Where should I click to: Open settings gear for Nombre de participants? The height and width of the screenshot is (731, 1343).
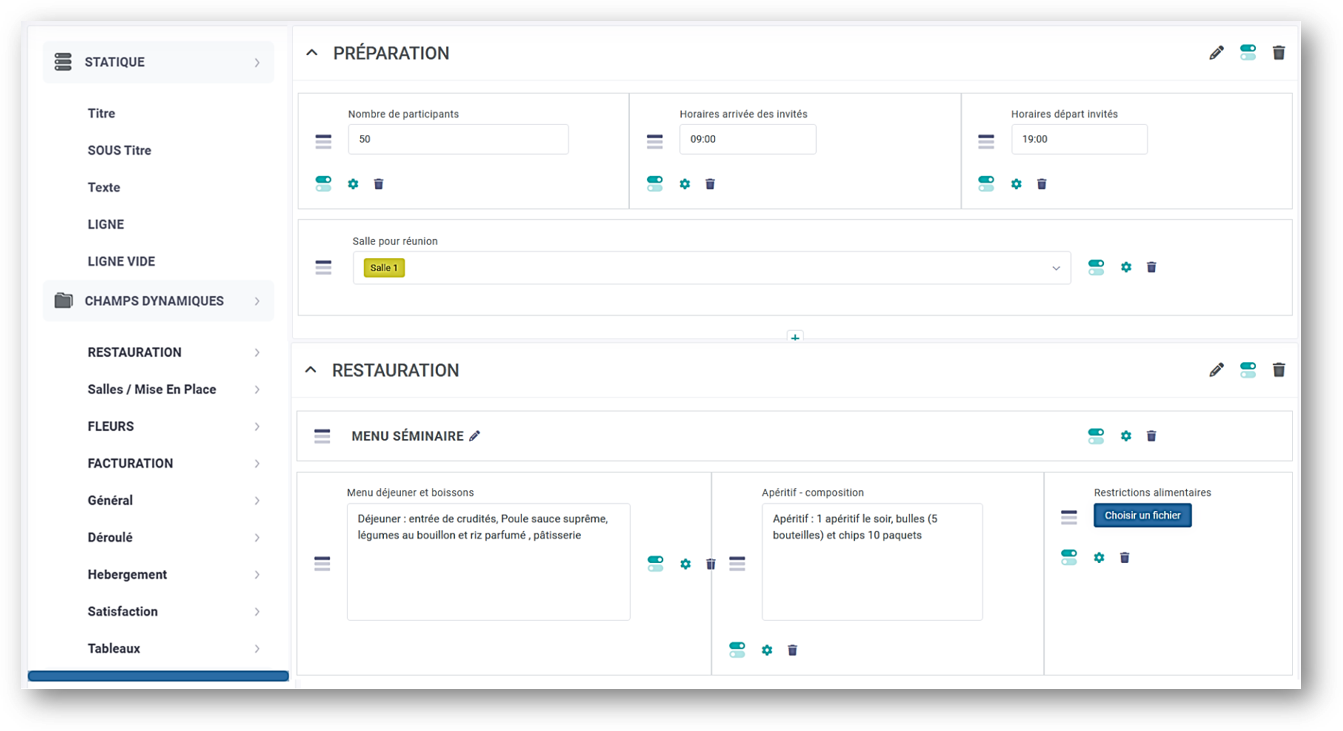353,184
